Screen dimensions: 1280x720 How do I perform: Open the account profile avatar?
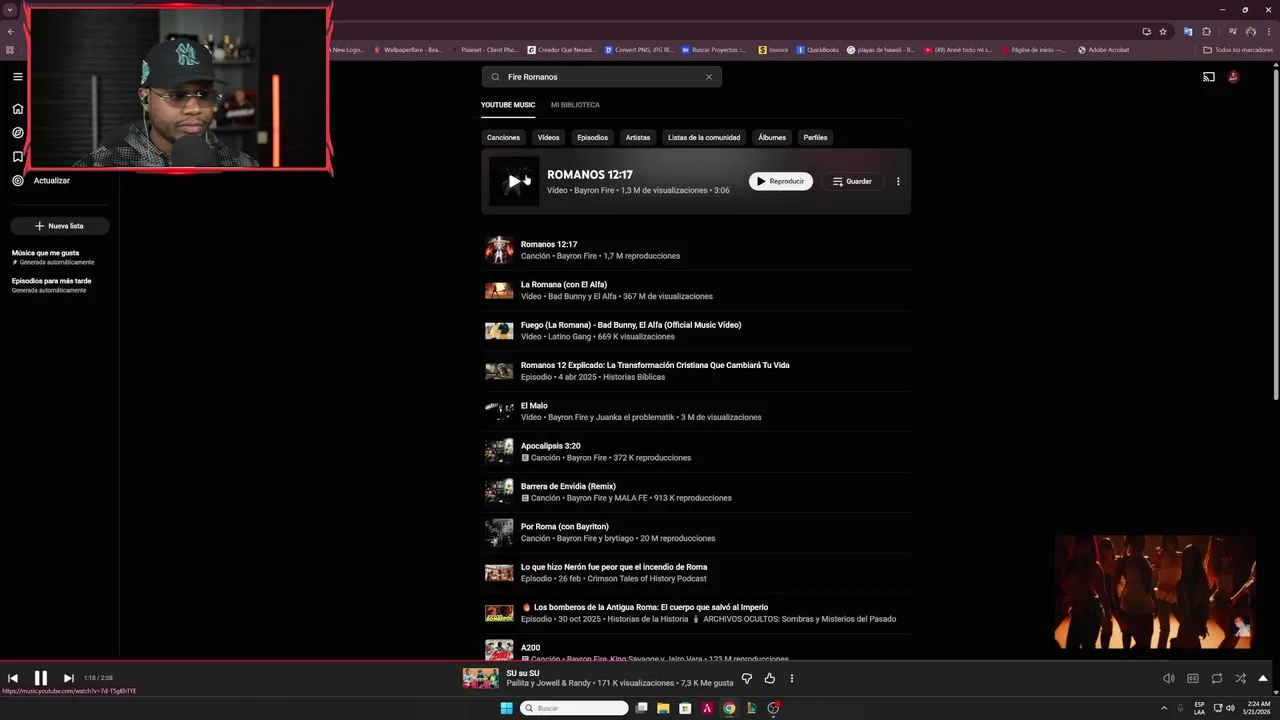pyautogui.click(x=1234, y=77)
